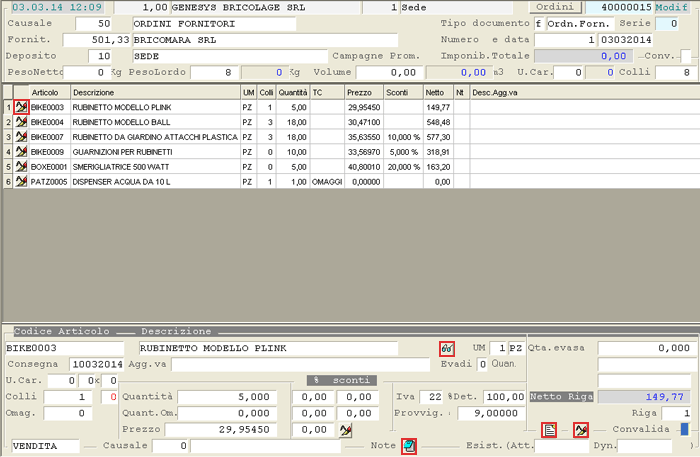700x457 pixels.
Task: Select the UM column header
Action: 248,92
